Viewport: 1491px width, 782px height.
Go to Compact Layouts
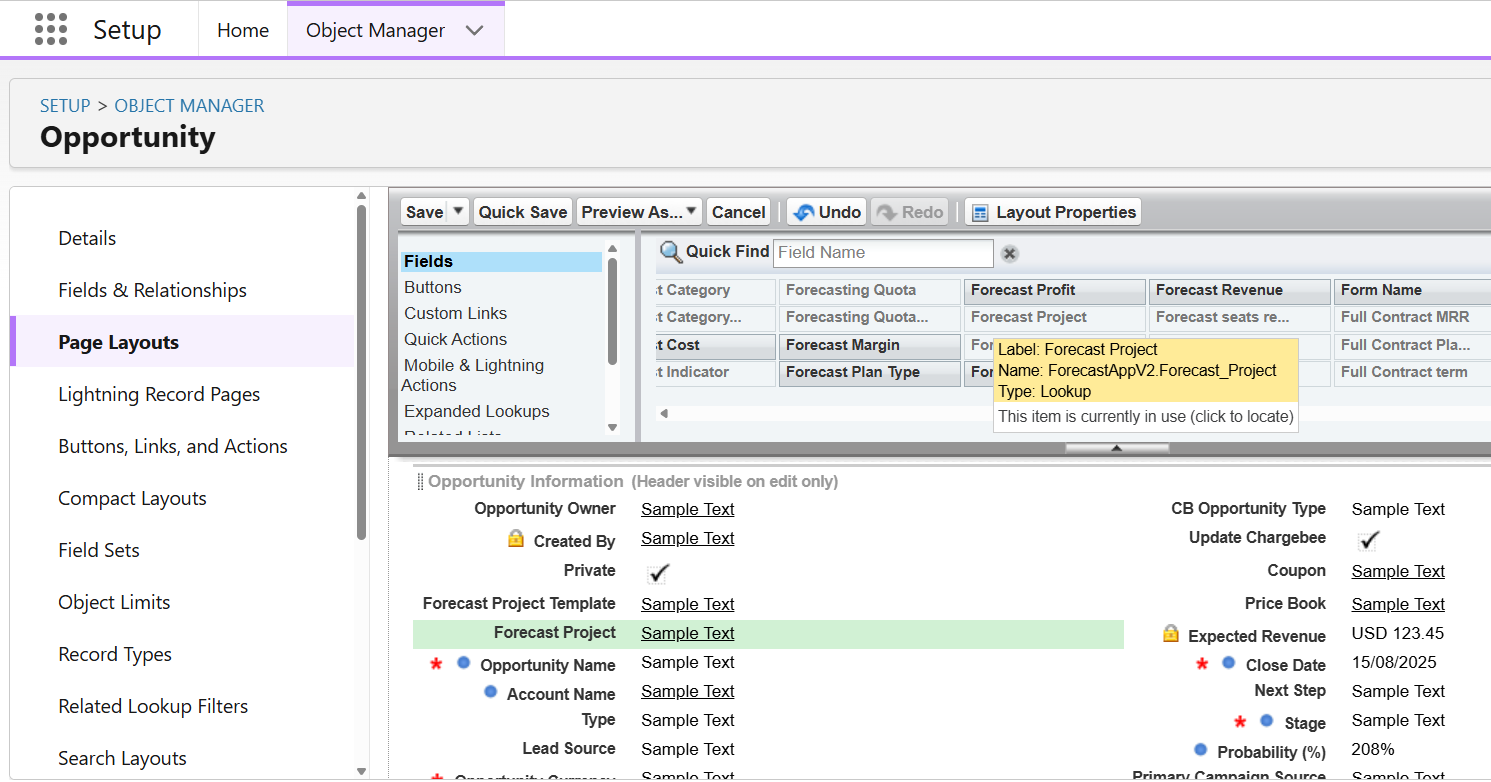click(132, 498)
